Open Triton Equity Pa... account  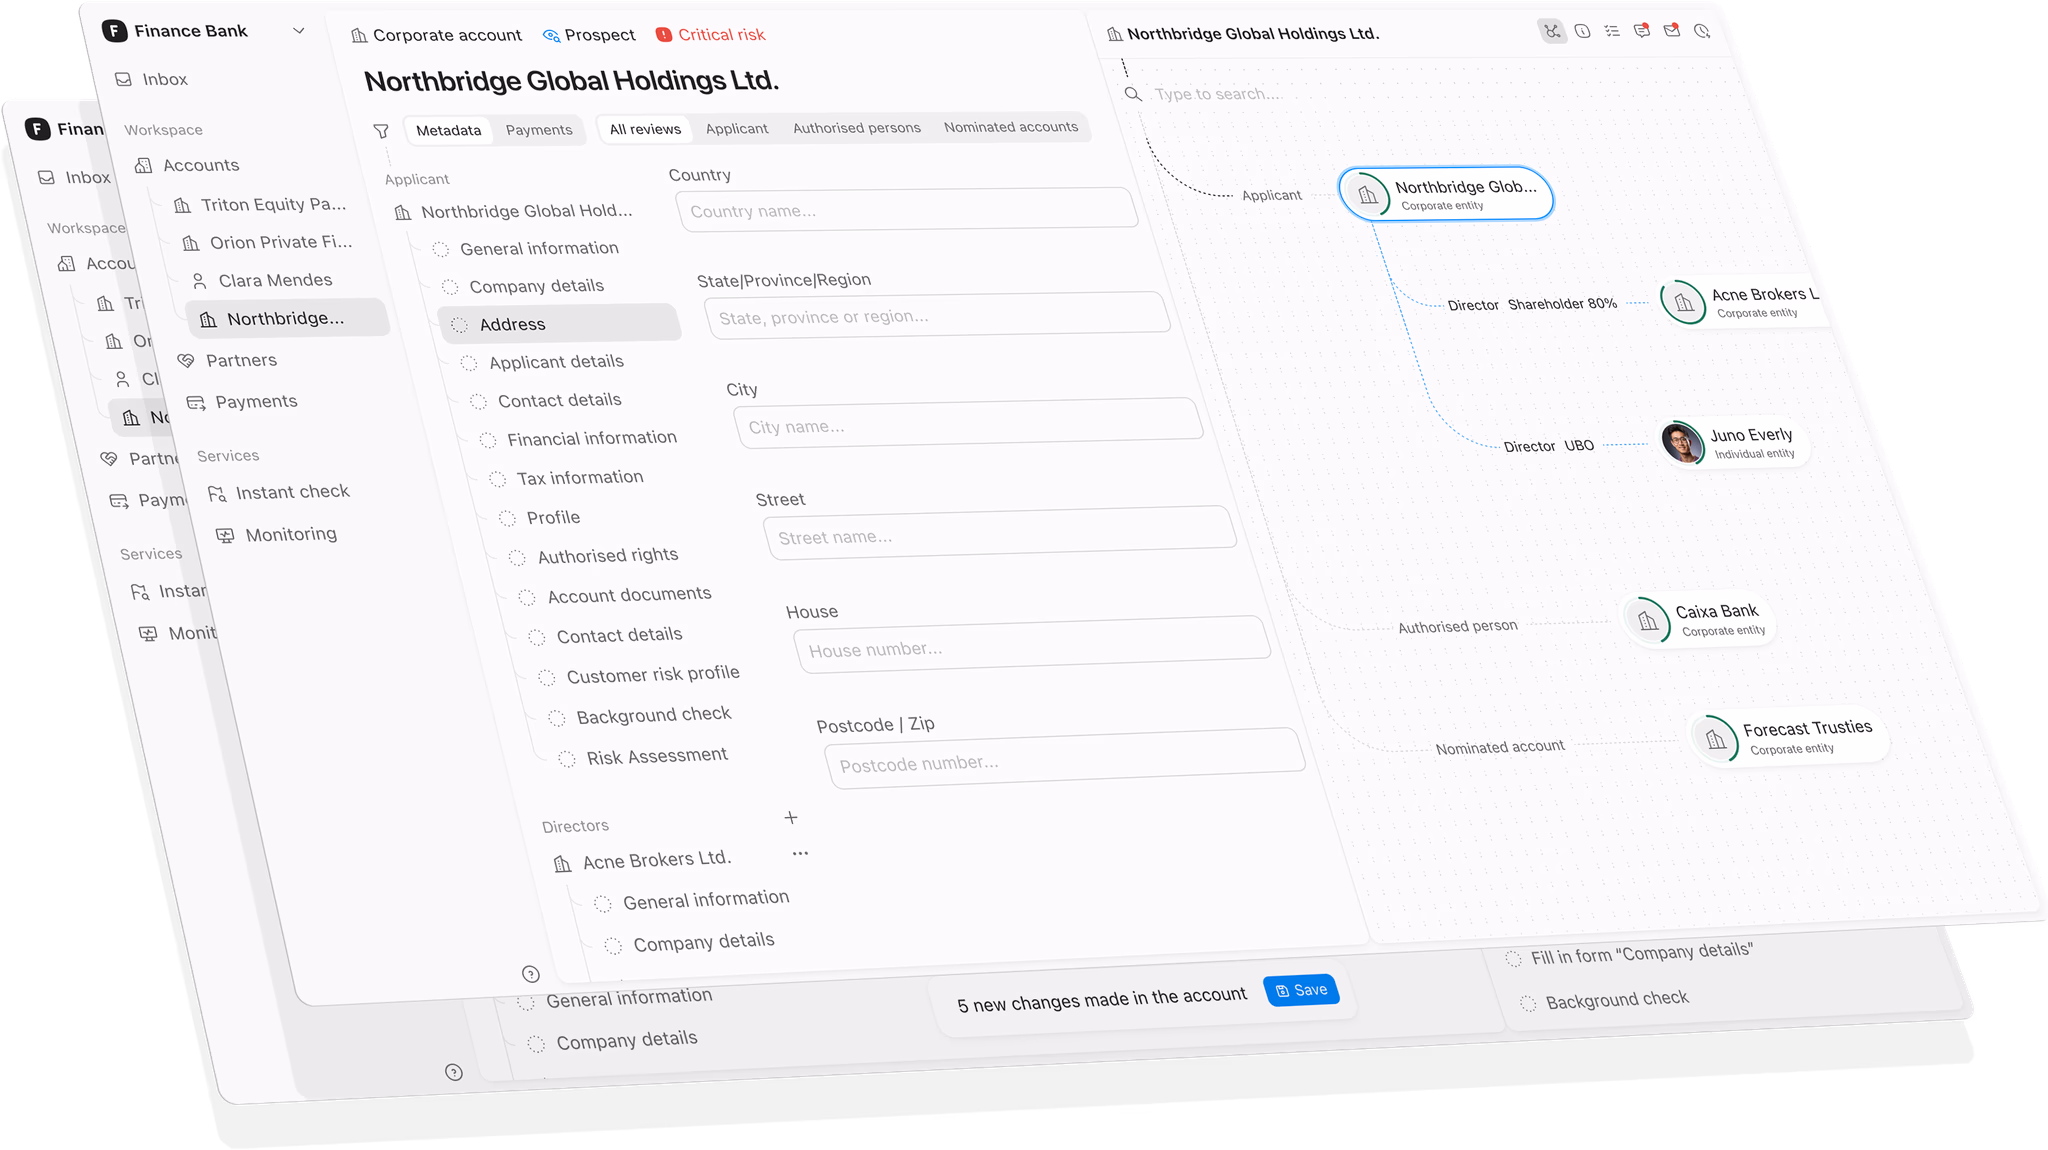[x=260, y=204]
